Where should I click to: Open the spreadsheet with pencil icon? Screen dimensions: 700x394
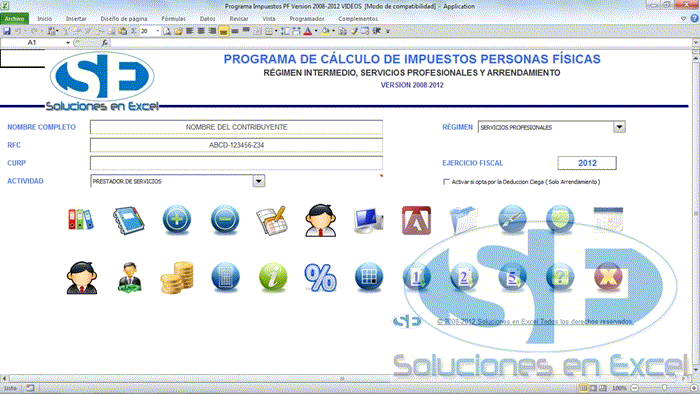click(x=272, y=220)
